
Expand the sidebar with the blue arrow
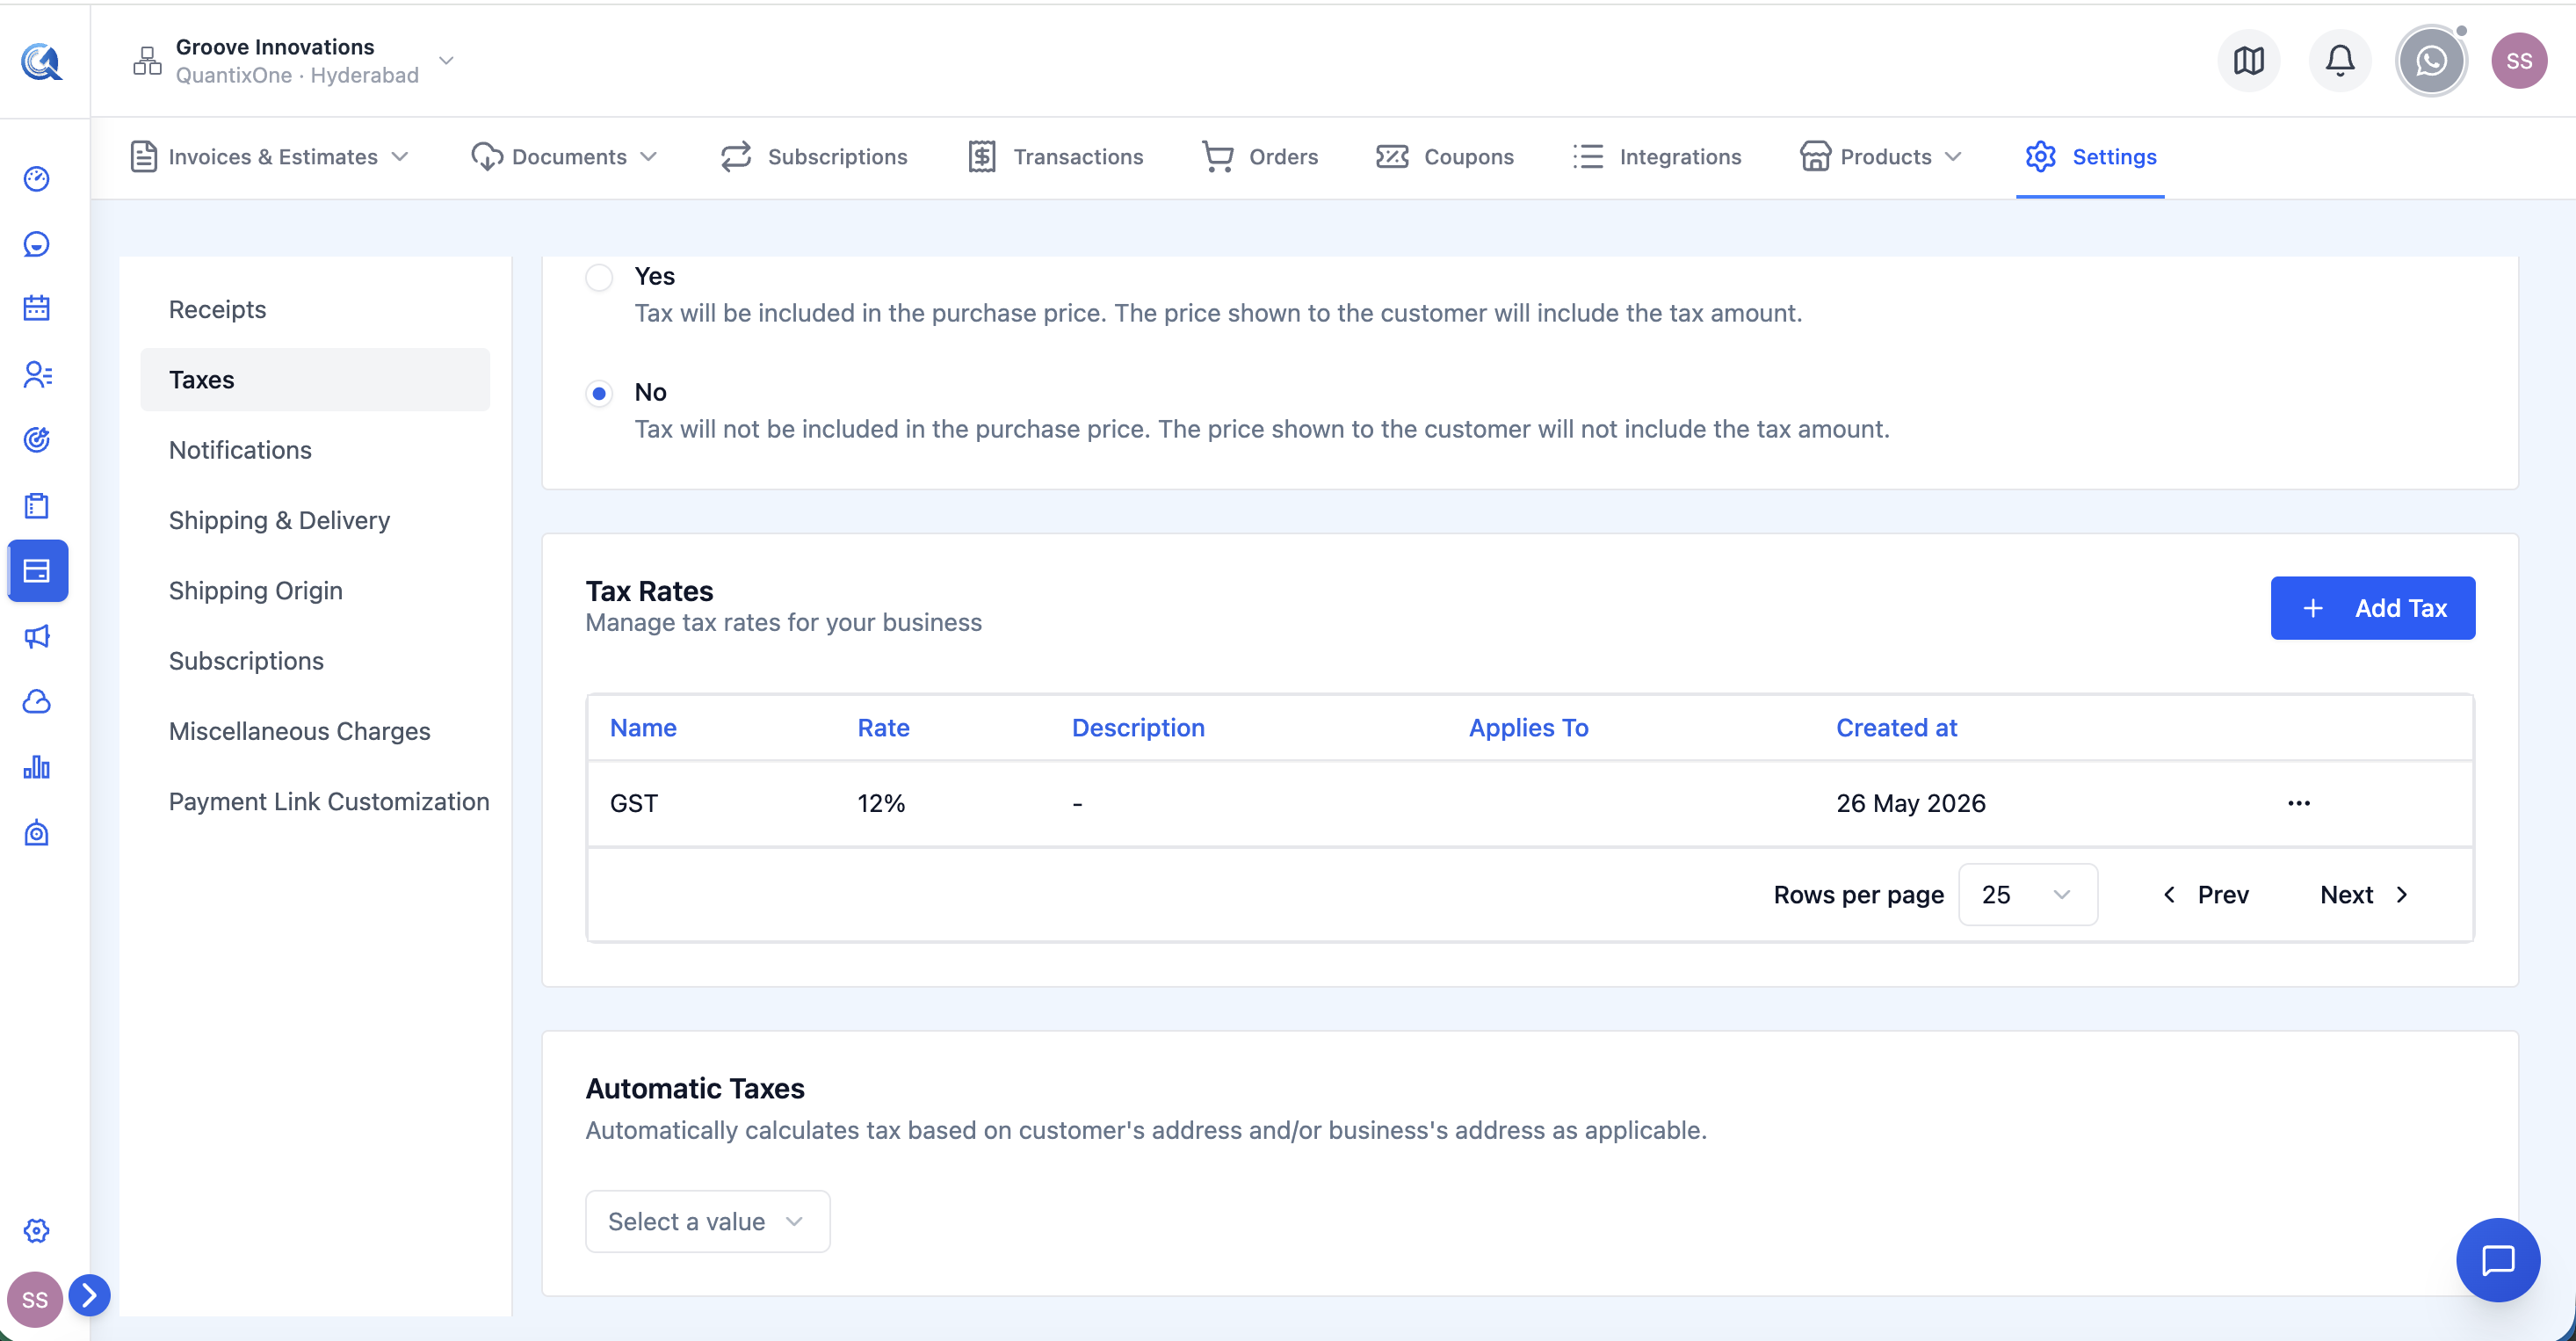[x=90, y=1295]
